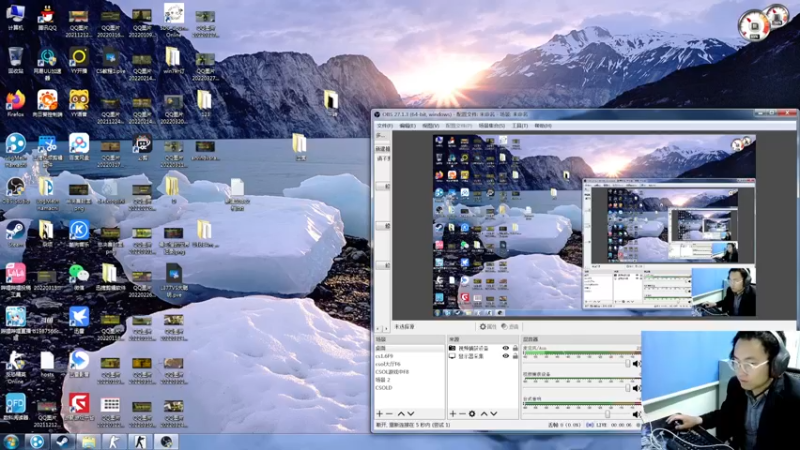The image size is (800, 450).
Task: Open the Steam desktop shortcut
Action: (x=16, y=234)
